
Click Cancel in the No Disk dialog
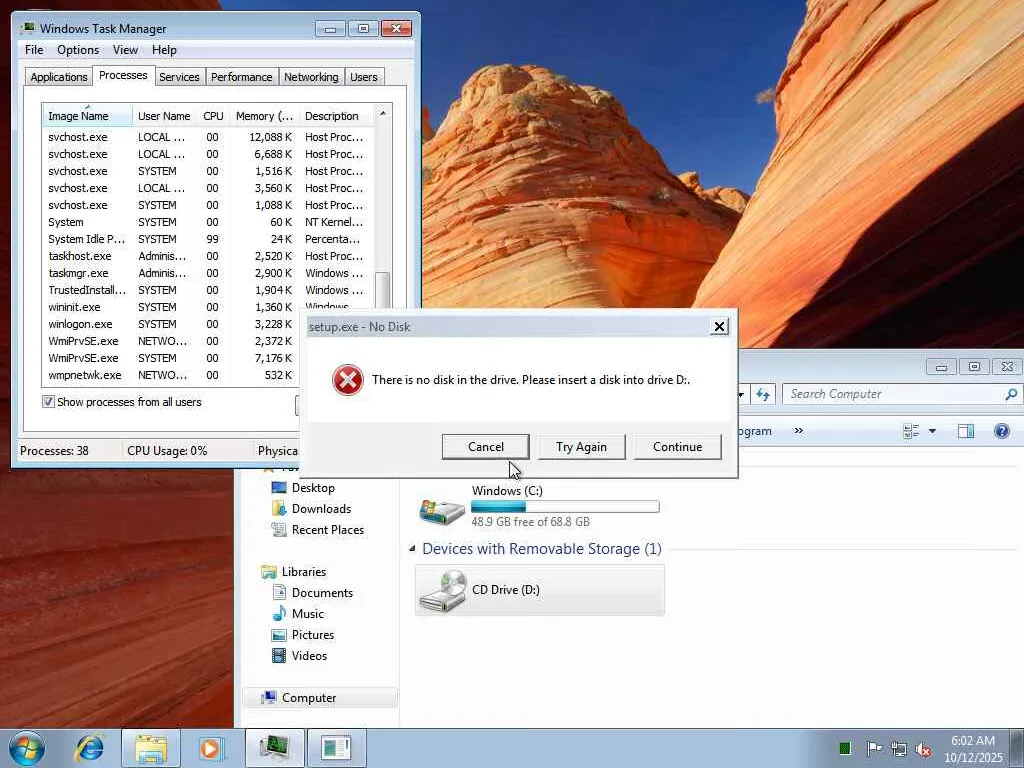pos(485,447)
